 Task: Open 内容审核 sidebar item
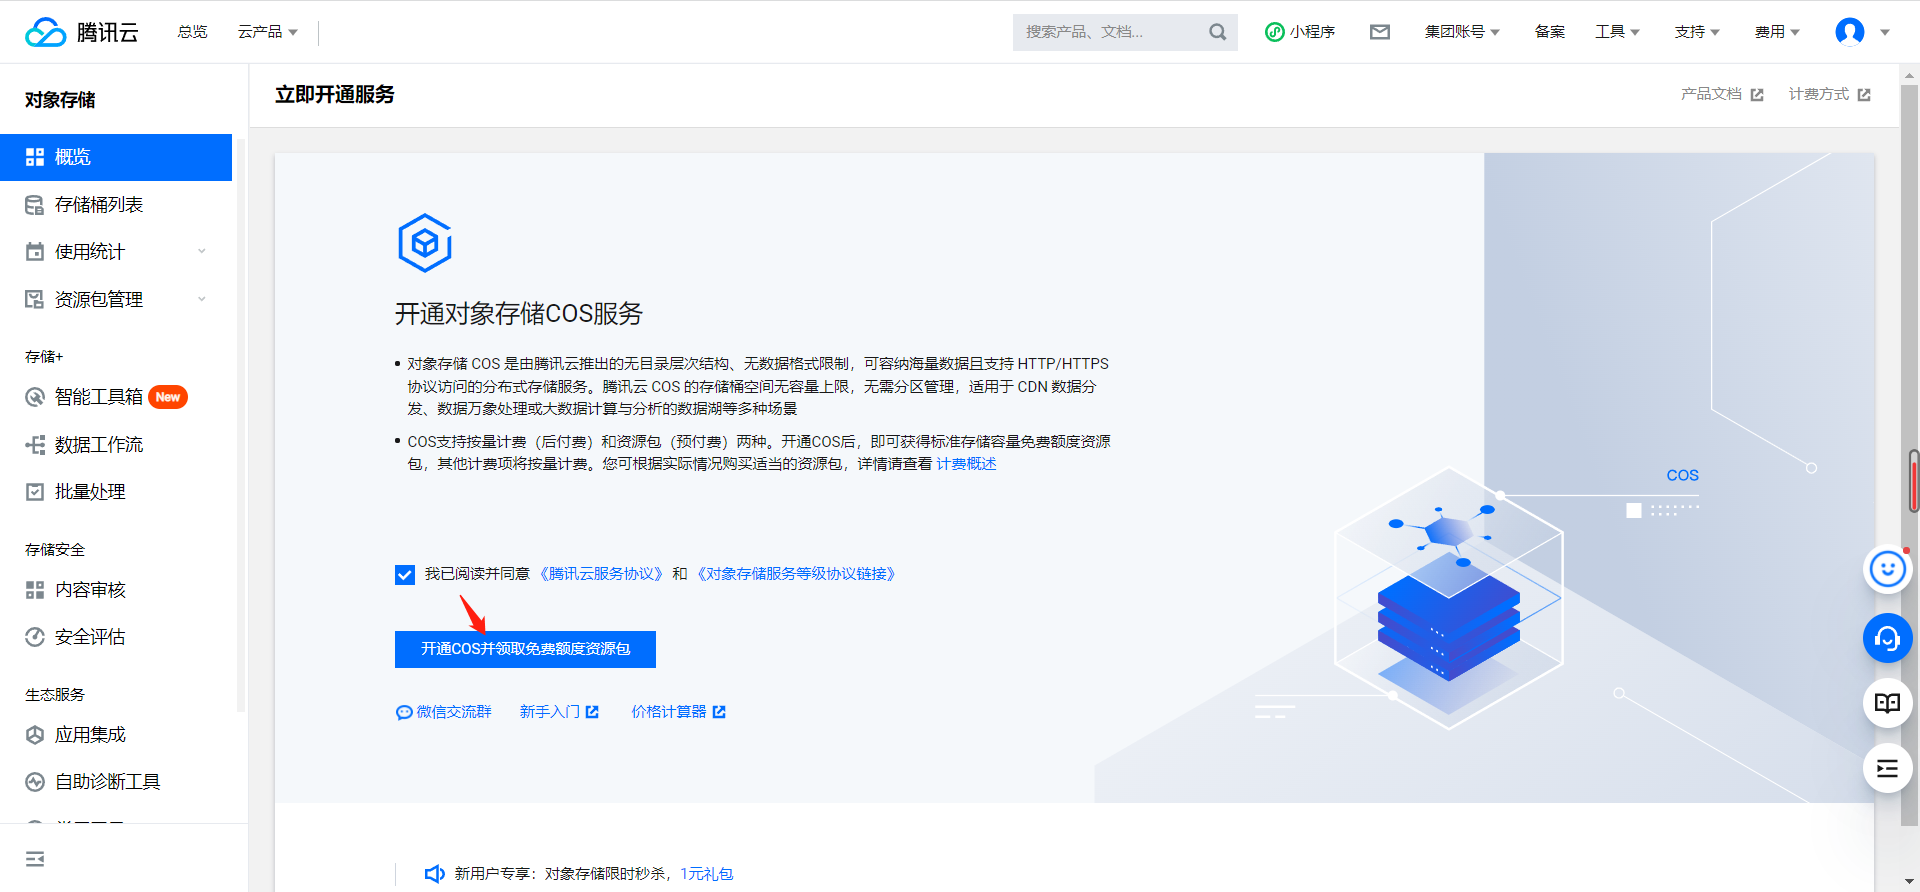[116, 590]
